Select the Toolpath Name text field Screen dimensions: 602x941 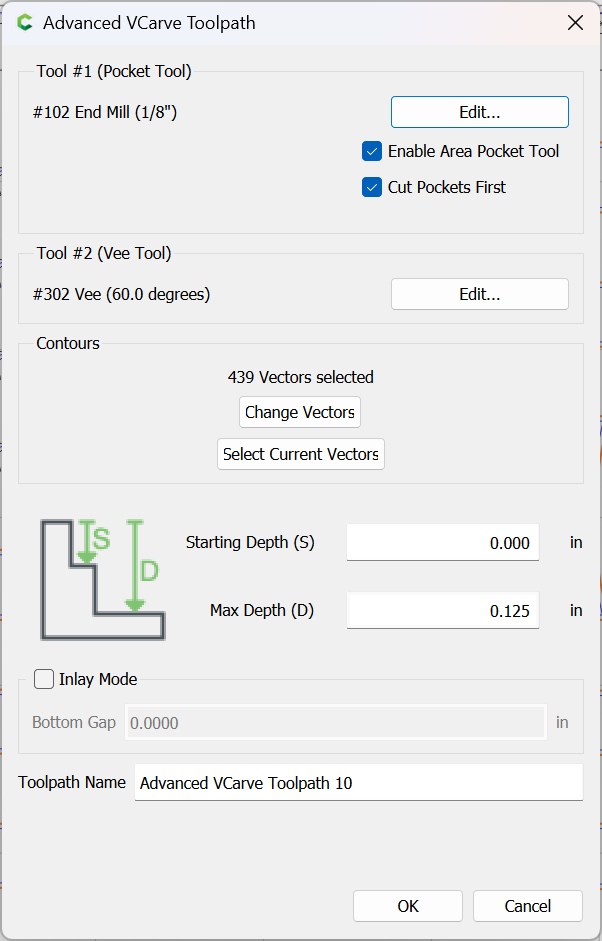coord(358,783)
